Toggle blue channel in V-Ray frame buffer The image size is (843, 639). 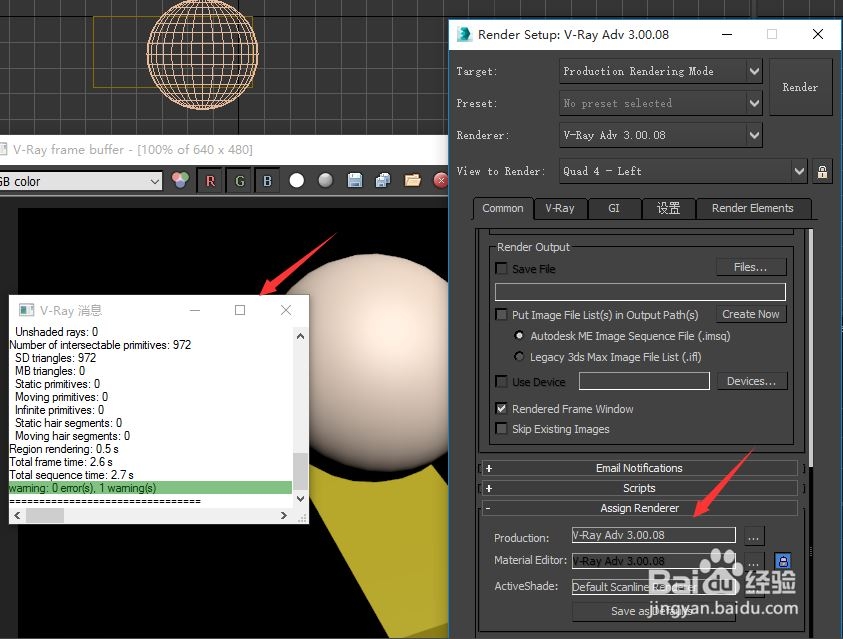pyautogui.click(x=267, y=181)
